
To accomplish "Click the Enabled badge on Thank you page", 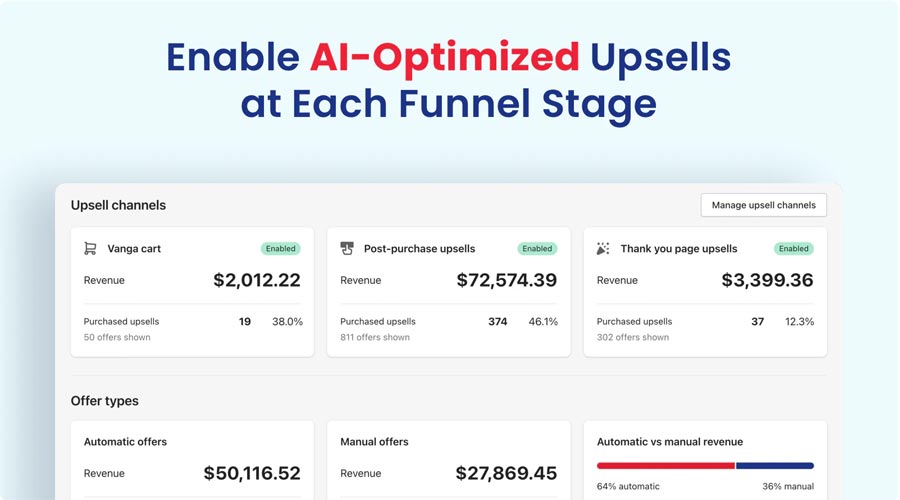I will tap(794, 249).
